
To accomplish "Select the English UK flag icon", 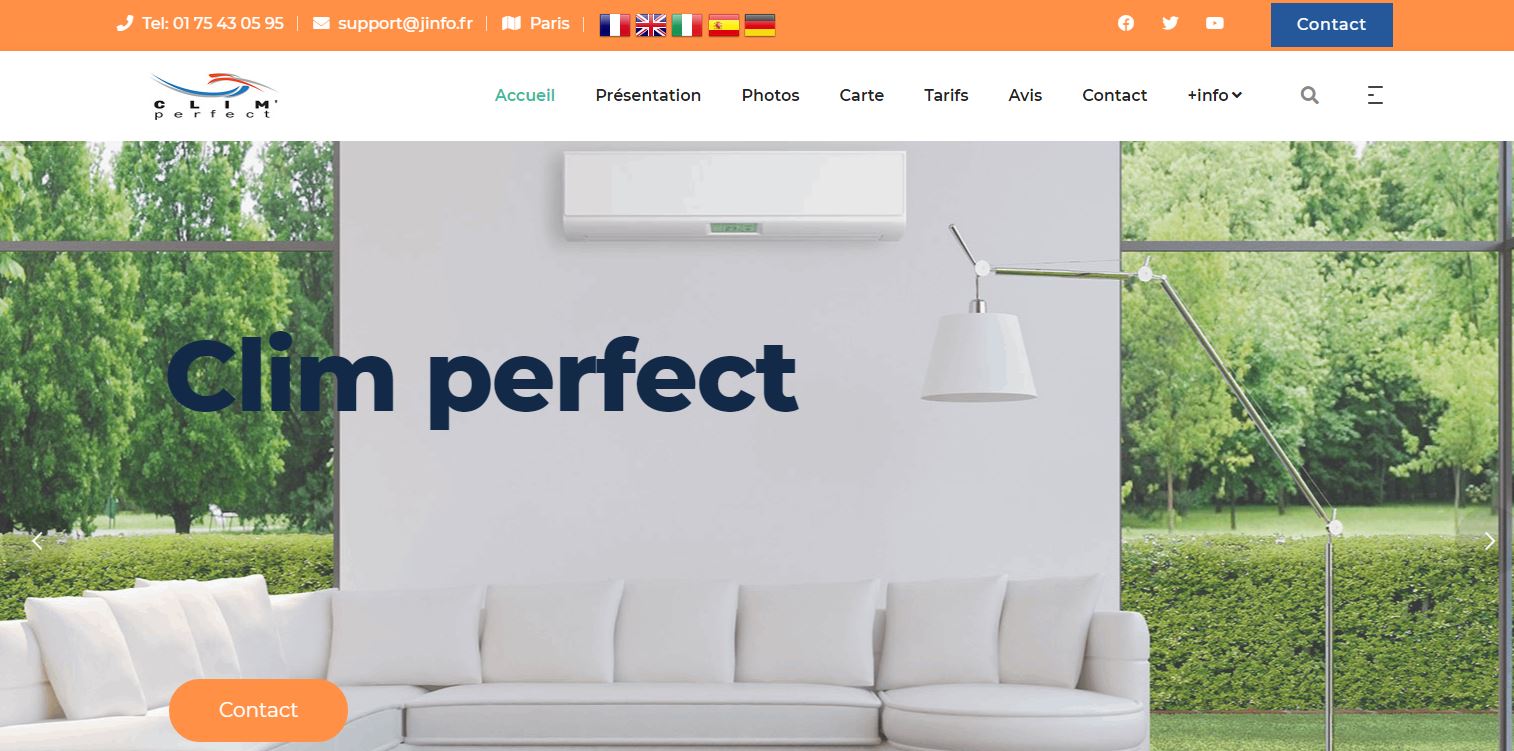I will point(651,25).
